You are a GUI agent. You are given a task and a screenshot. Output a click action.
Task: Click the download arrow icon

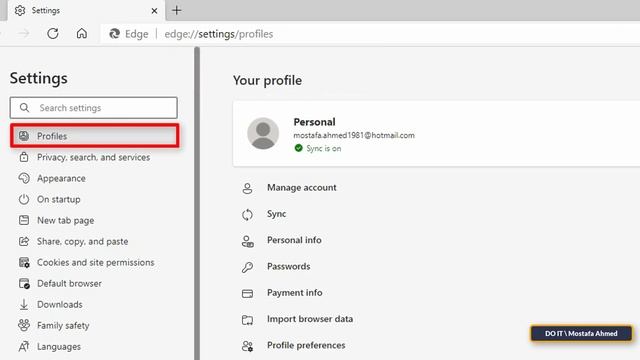pos(24,304)
